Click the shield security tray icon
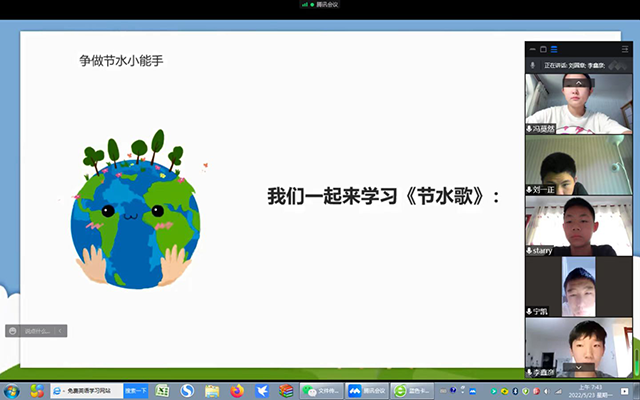 (526, 391)
